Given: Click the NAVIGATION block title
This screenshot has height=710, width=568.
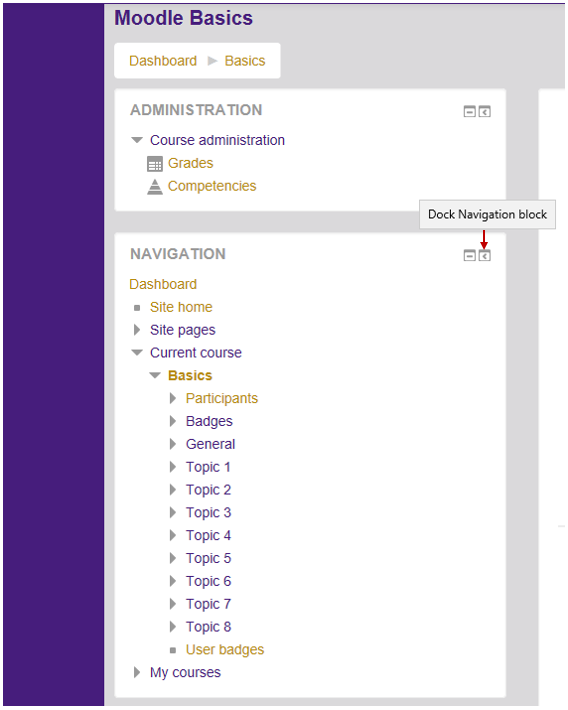Looking at the screenshot, I should click(x=178, y=254).
